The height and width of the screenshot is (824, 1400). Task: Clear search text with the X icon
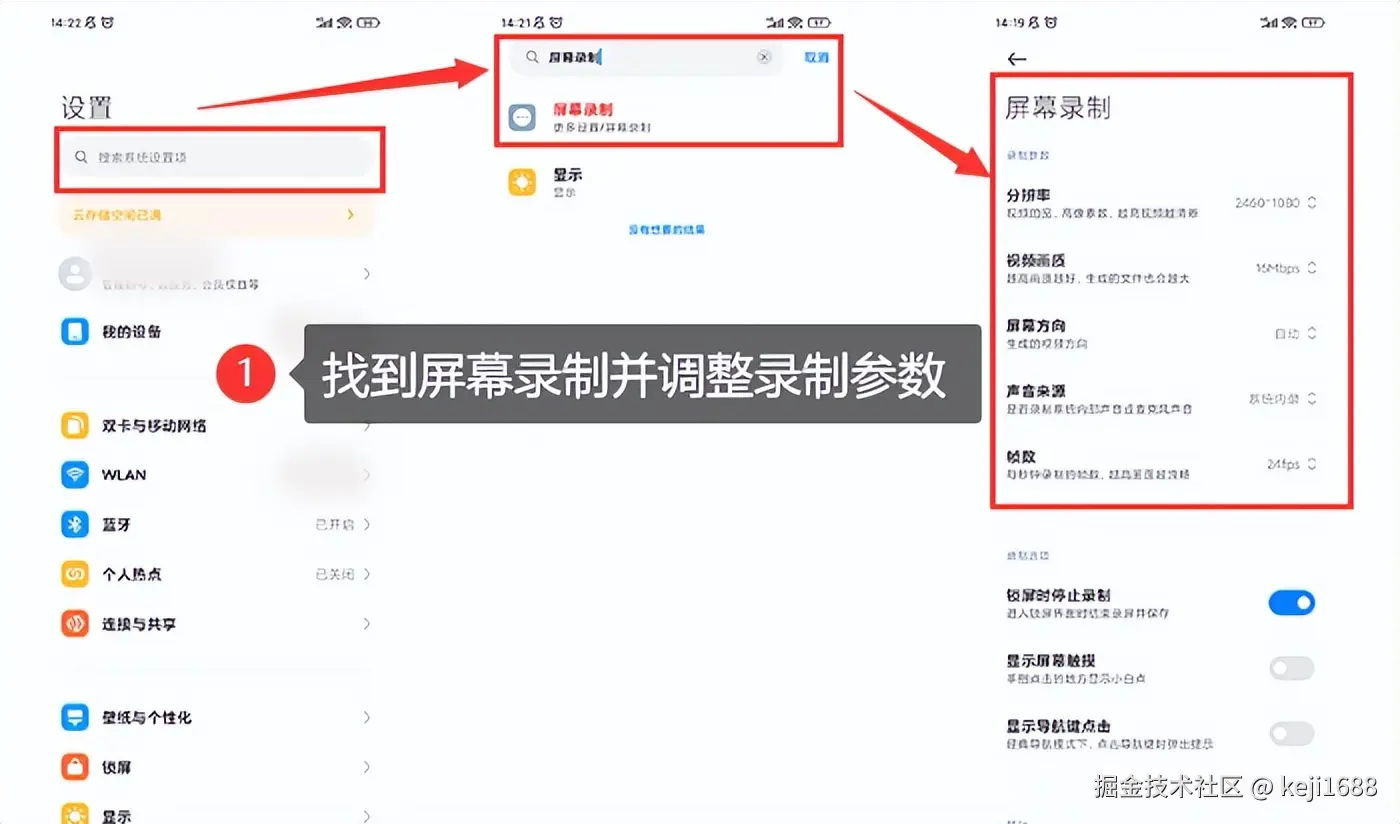(765, 57)
